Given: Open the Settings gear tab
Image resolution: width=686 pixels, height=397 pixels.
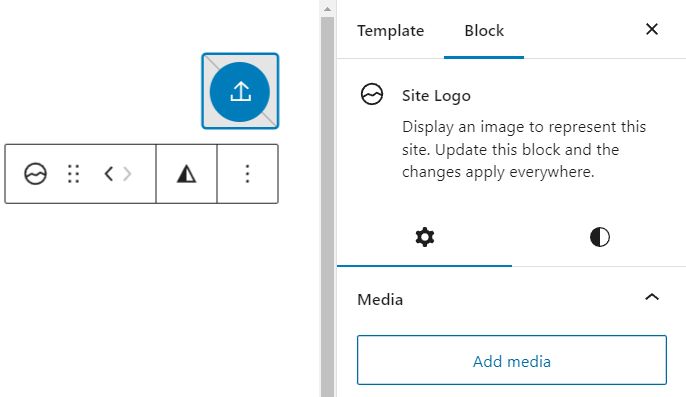Looking at the screenshot, I should [x=424, y=237].
